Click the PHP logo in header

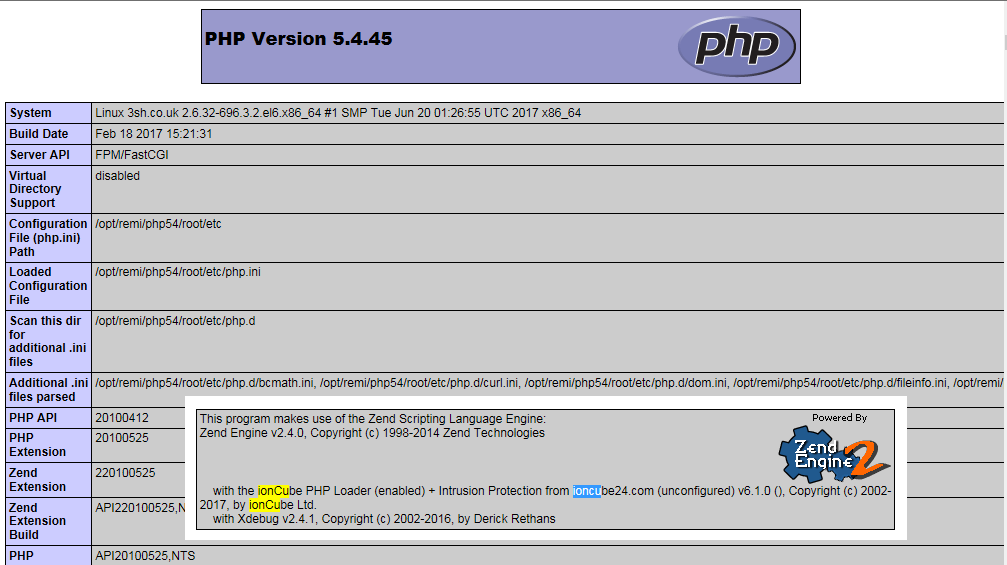[x=737, y=46]
